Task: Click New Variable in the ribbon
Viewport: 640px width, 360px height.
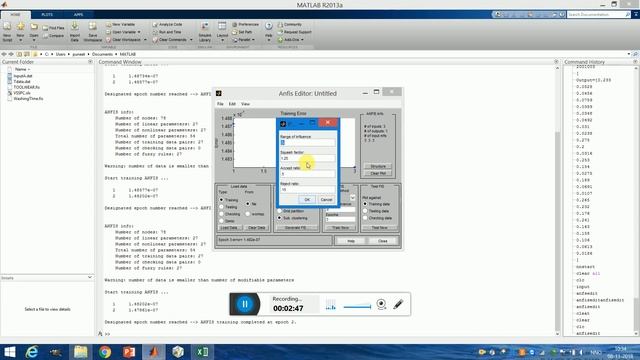Action: (x=120, y=24)
